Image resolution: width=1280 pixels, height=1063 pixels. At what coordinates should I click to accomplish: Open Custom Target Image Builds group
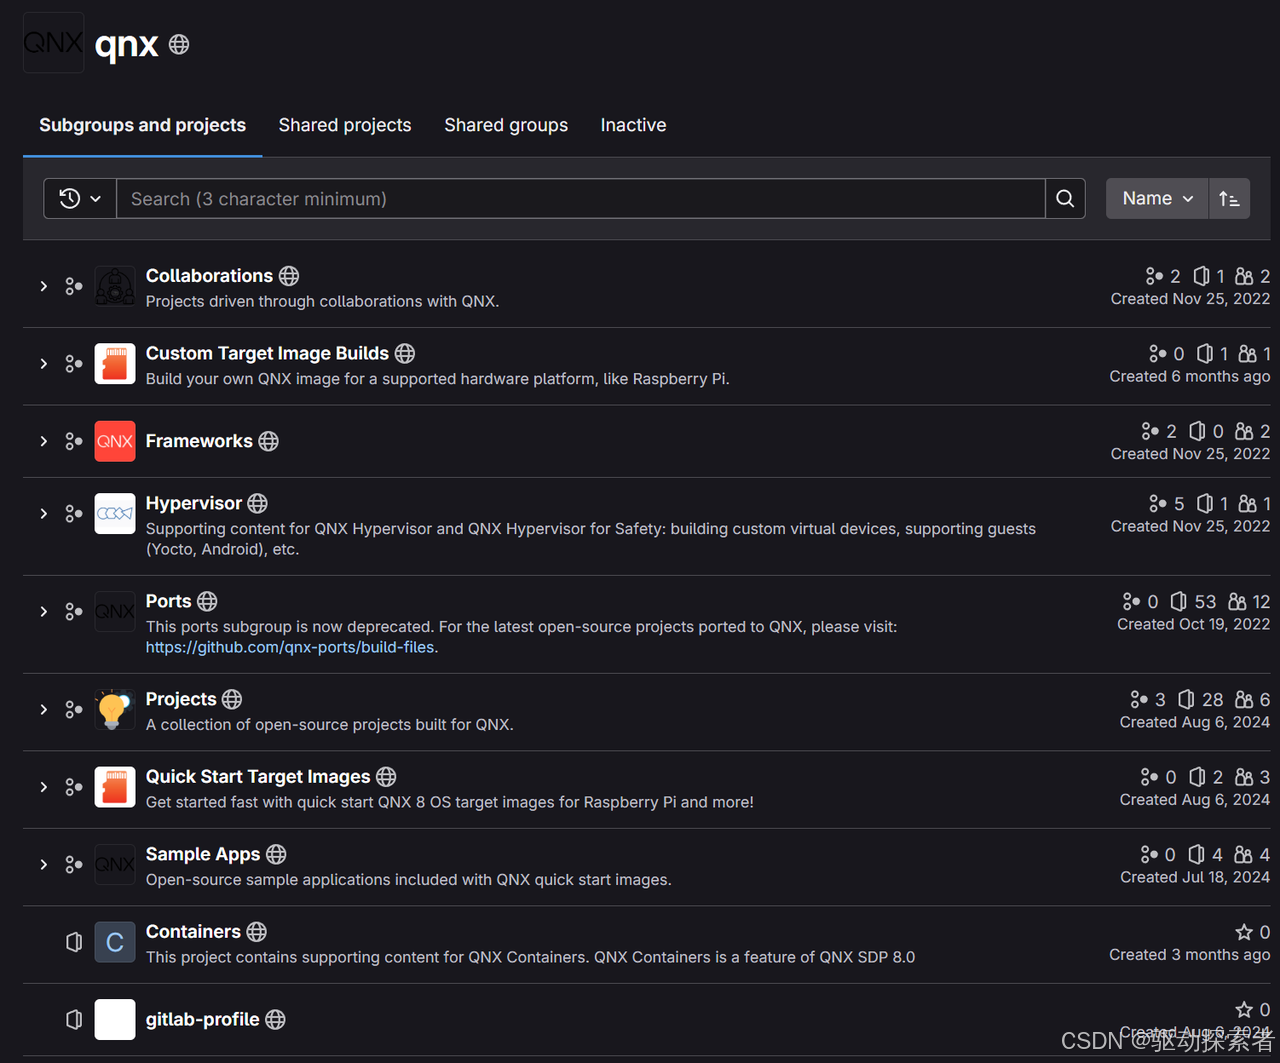[267, 353]
